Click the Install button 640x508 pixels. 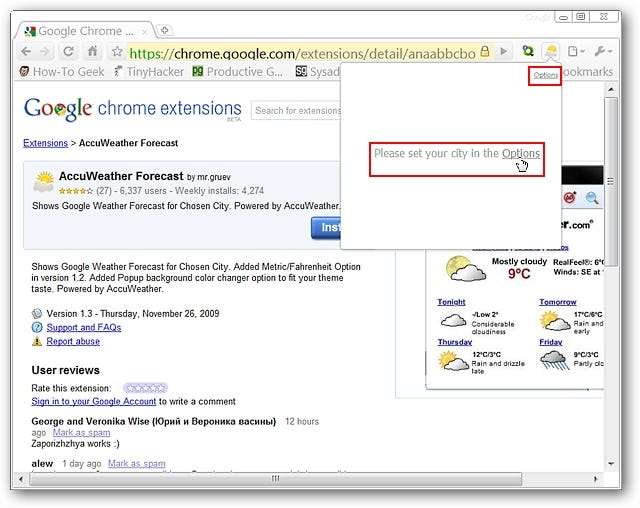[326, 227]
